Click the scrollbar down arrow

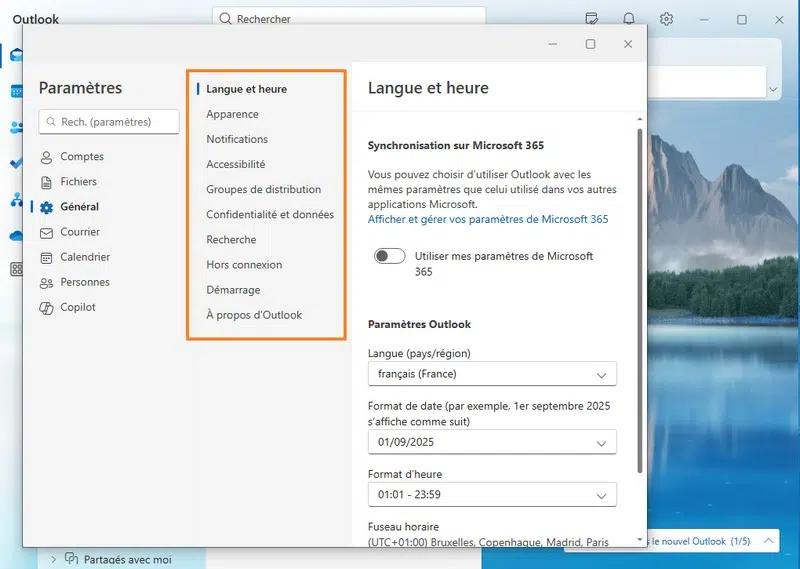[640, 539]
